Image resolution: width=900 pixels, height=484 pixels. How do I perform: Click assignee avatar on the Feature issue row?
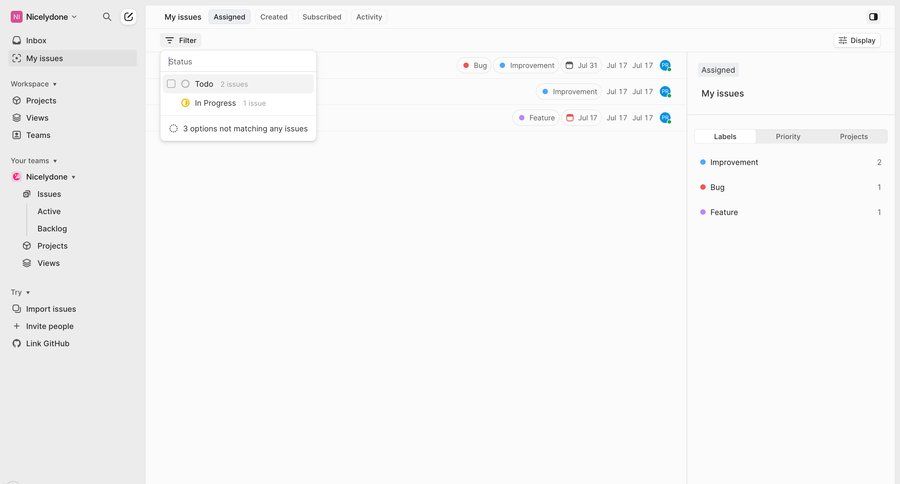tap(665, 118)
